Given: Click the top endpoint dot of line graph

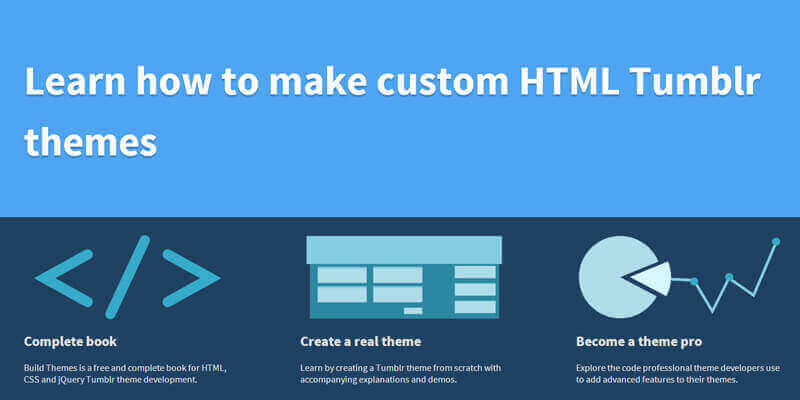Looking at the screenshot, I should 776,241.
